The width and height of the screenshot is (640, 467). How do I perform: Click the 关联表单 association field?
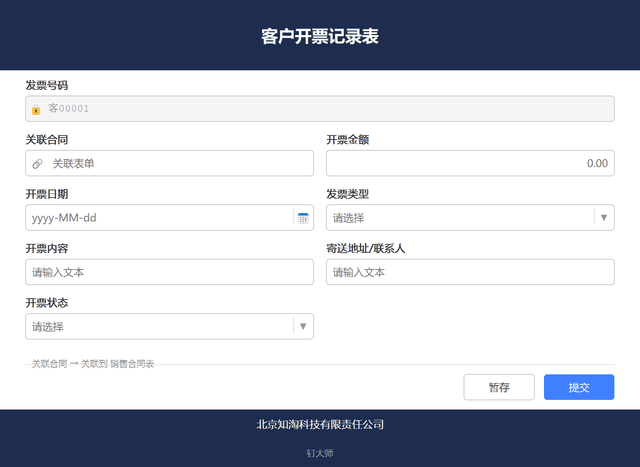click(x=169, y=163)
